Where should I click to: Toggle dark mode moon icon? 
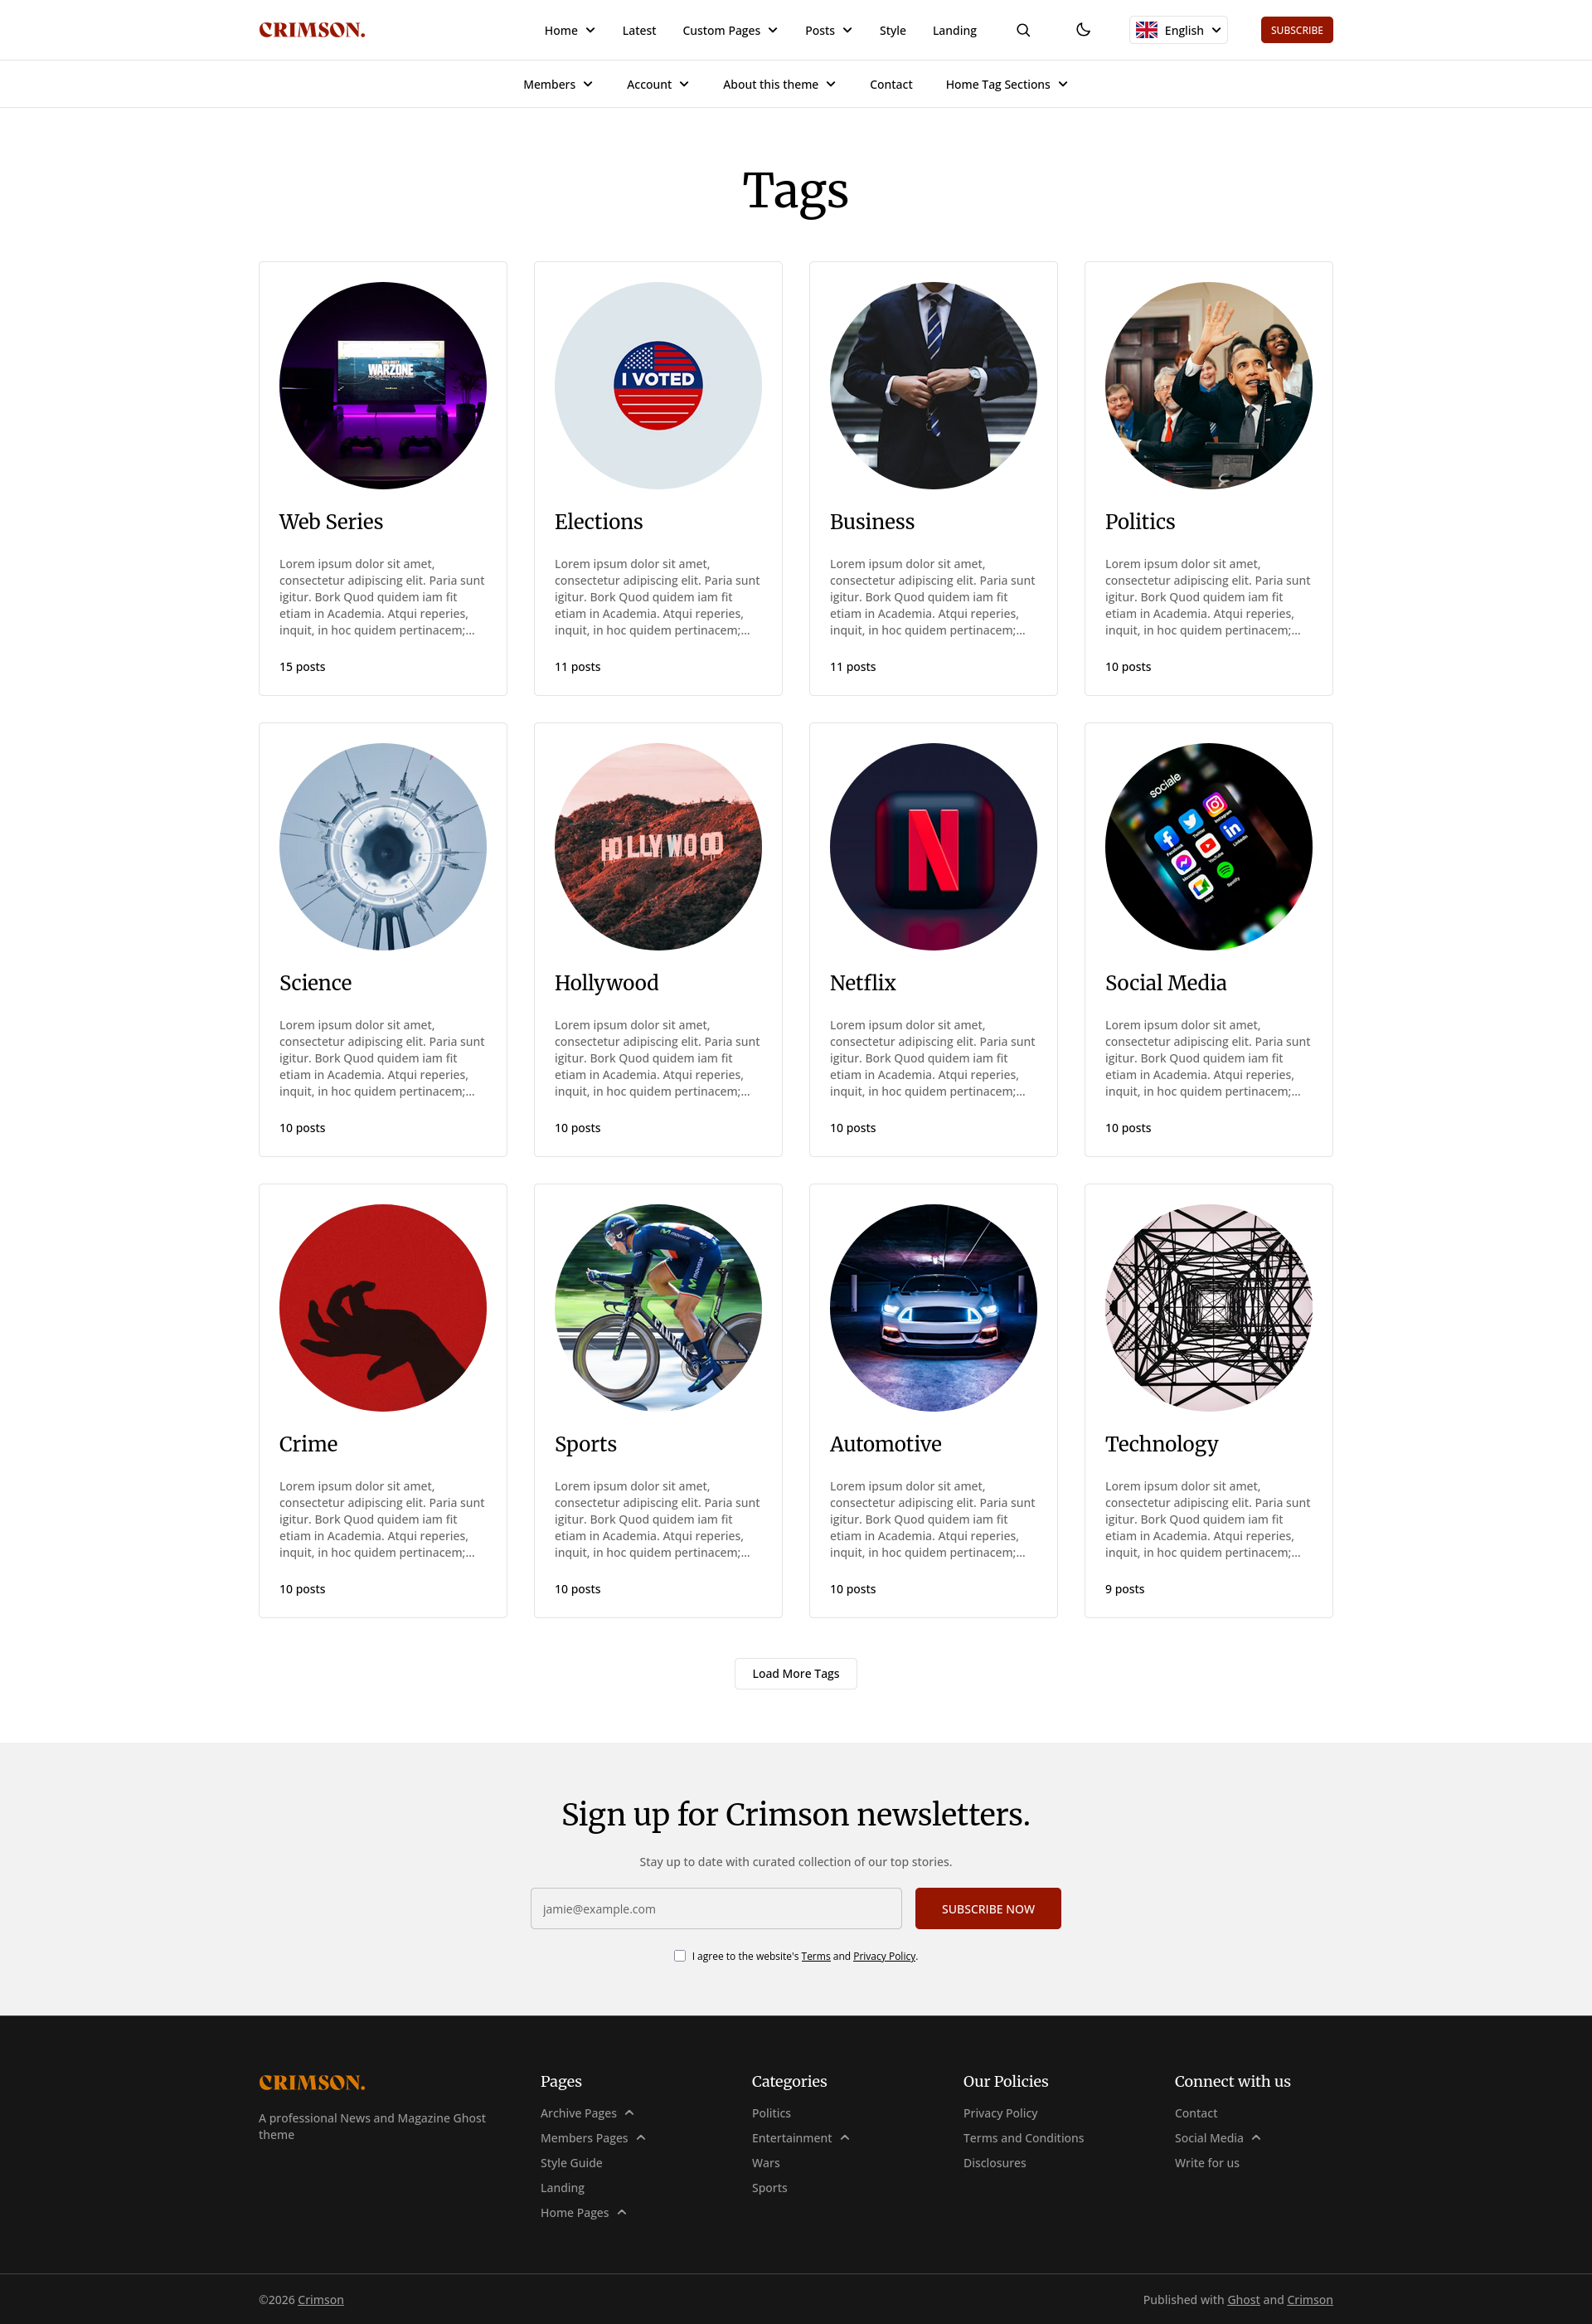pyautogui.click(x=1083, y=30)
